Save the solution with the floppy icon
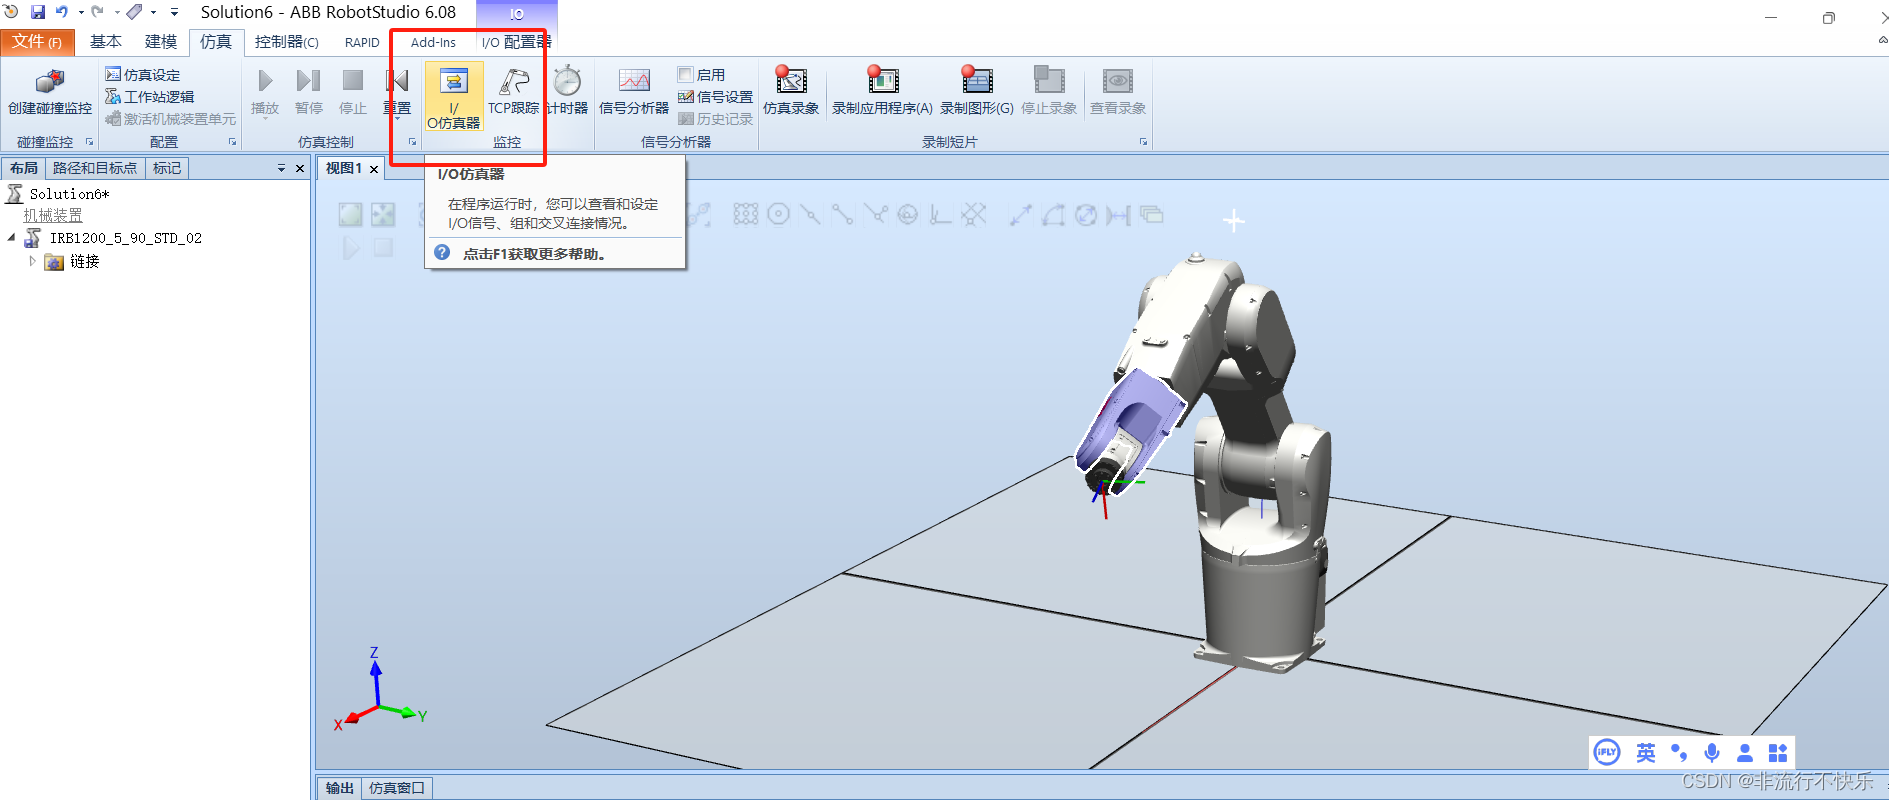Image resolution: width=1889 pixels, height=800 pixels. 38,12
